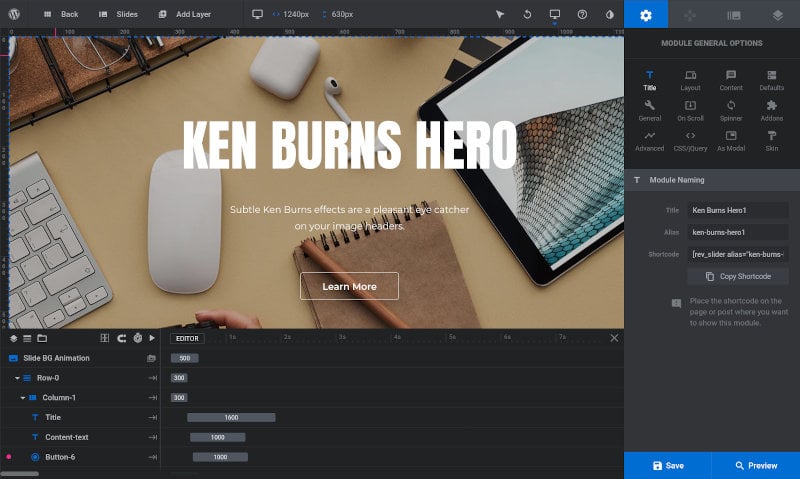The width and height of the screenshot is (800, 479).
Task: Collapse the Row-0 tree item
Action: coord(17,378)
